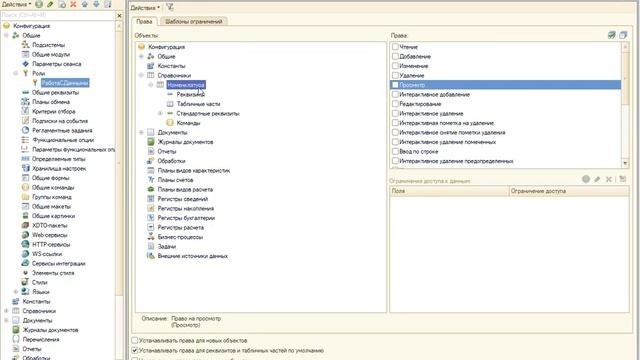Select Регламентные задания in the left tree
The height and width of the screenshot is (360, 640).
(62, 131)
